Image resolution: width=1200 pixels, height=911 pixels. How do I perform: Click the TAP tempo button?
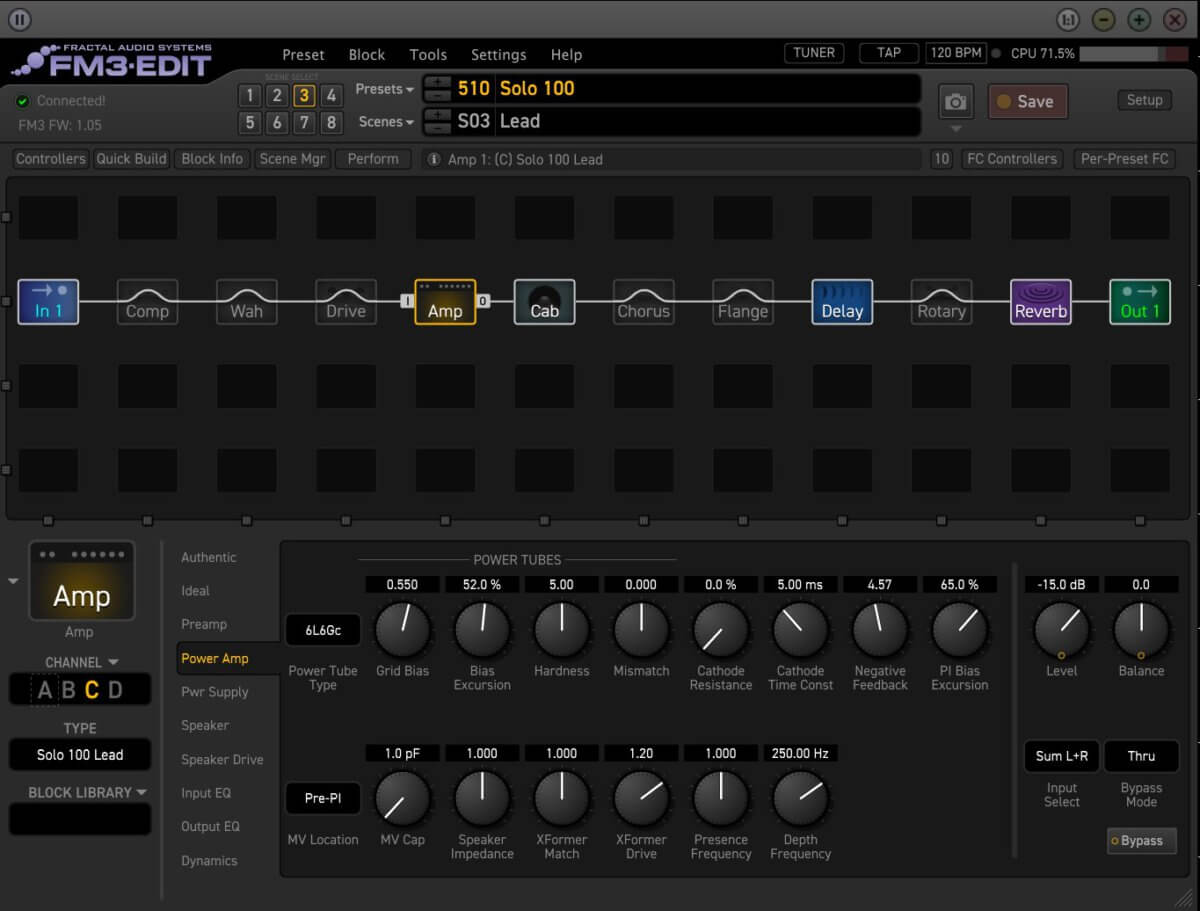point(888,53)
